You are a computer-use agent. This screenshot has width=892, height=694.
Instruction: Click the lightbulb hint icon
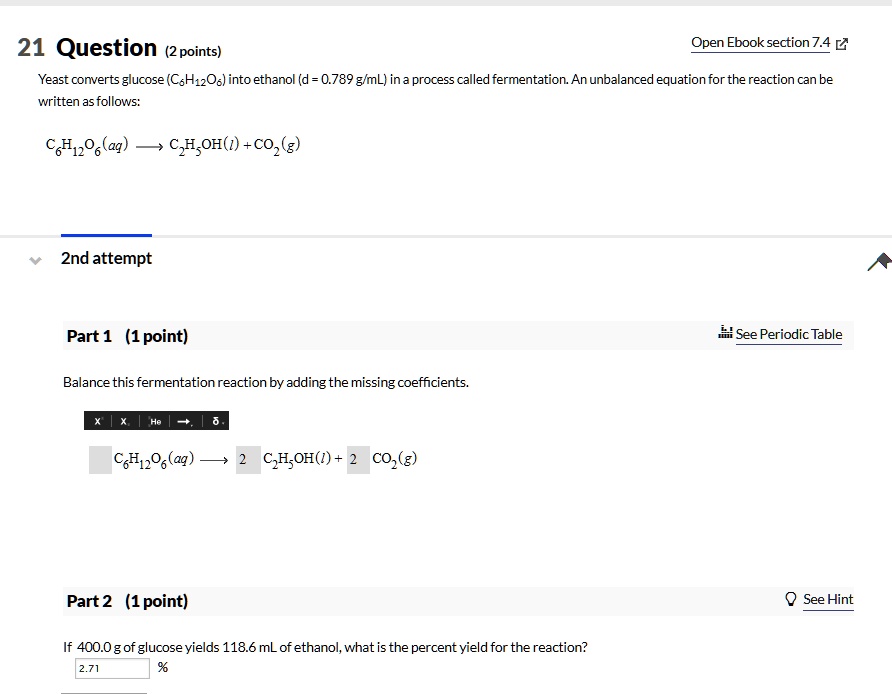pos(791,599)
